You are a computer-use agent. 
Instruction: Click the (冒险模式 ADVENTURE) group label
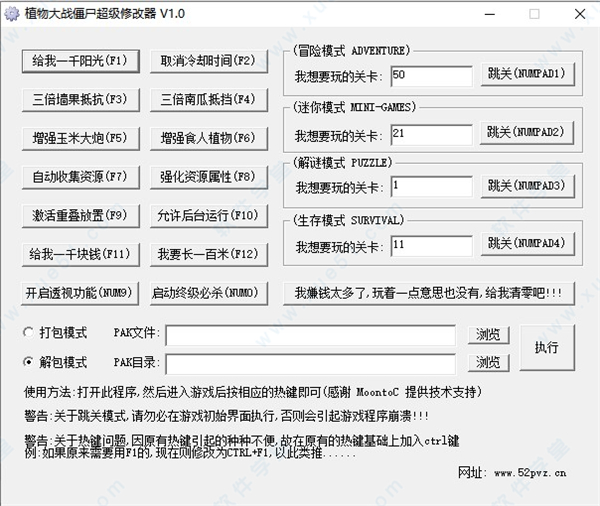pyautogui.click(x=351, y=51)
